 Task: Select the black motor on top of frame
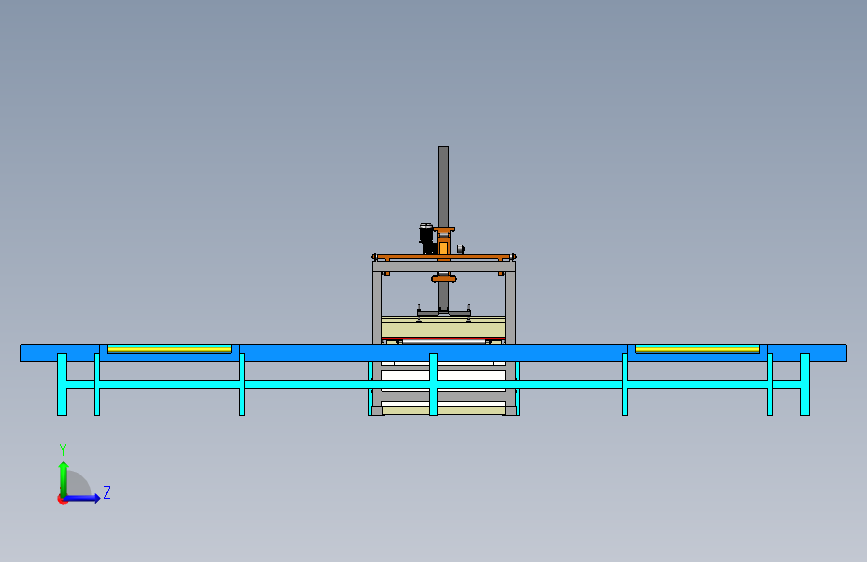[426, 239]
